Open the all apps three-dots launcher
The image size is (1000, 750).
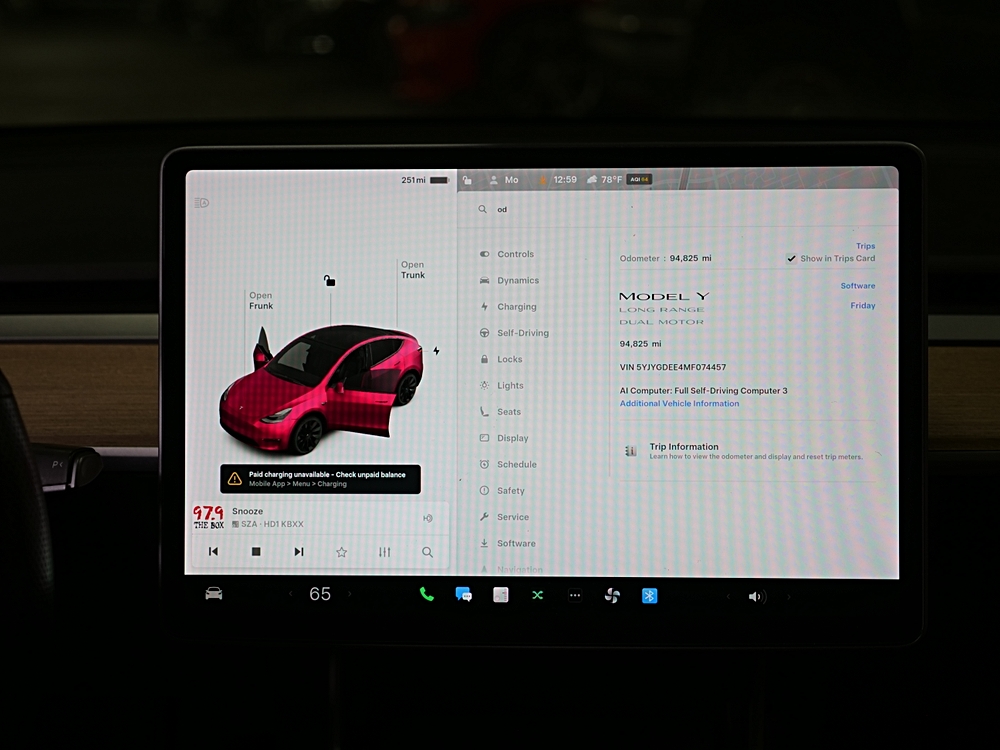pyautogui.click(x=575, y=596)
